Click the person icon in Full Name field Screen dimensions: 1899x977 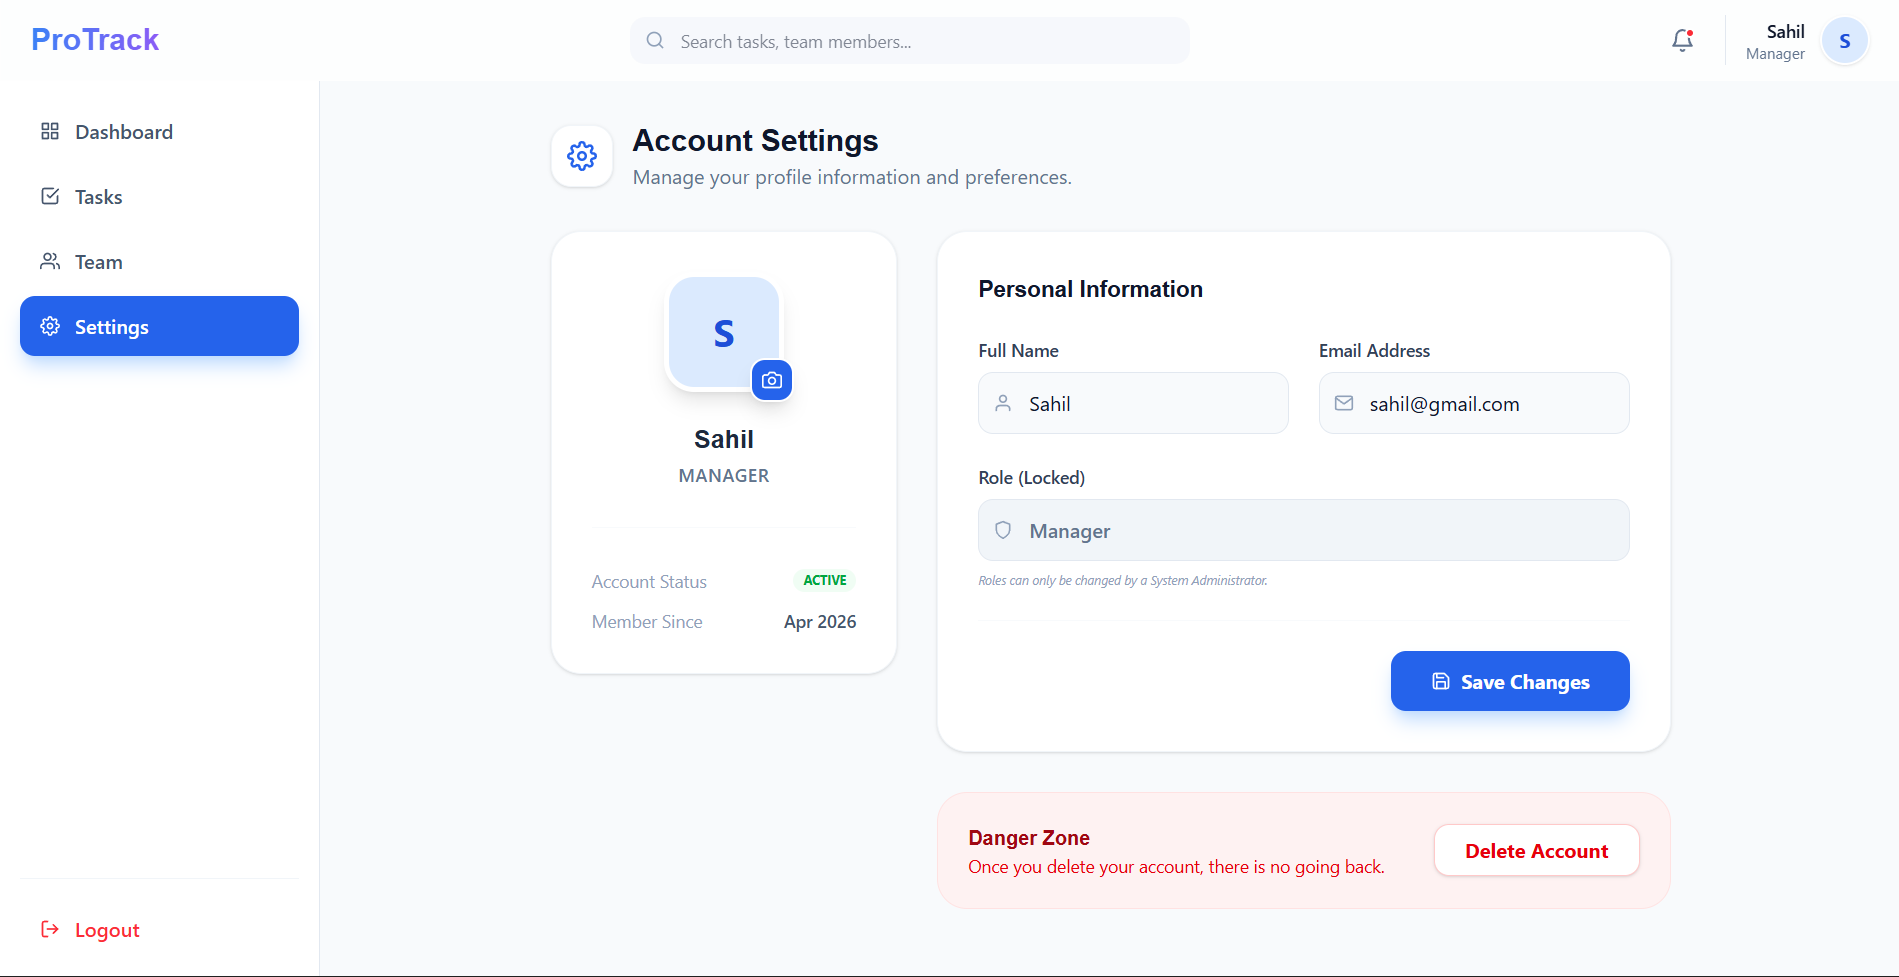click(1003, 403)
